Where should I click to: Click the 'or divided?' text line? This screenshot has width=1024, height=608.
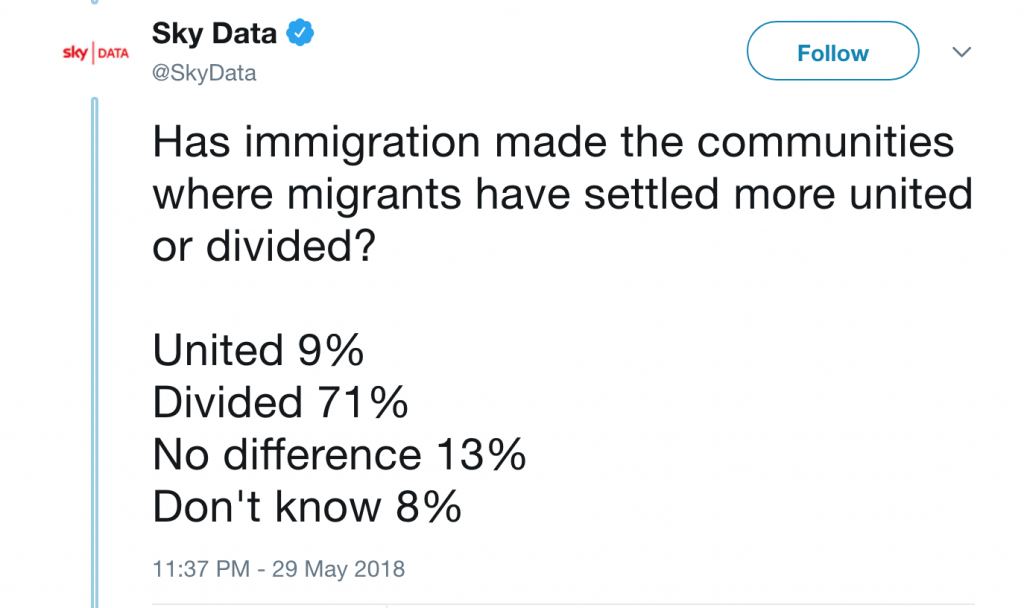264,246
